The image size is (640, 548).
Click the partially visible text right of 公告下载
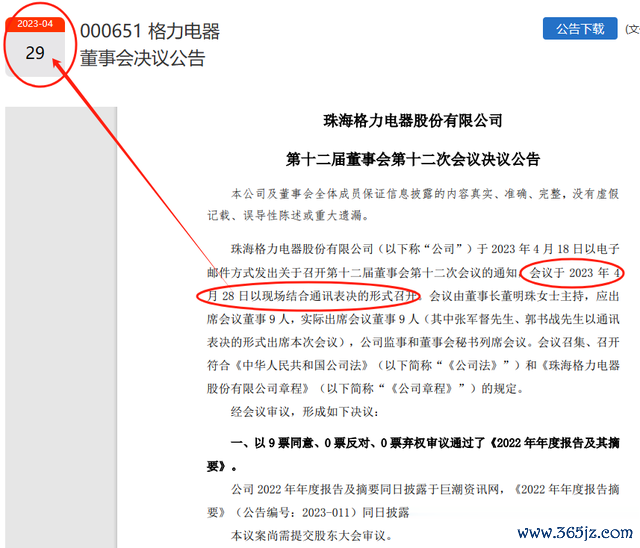632,29
